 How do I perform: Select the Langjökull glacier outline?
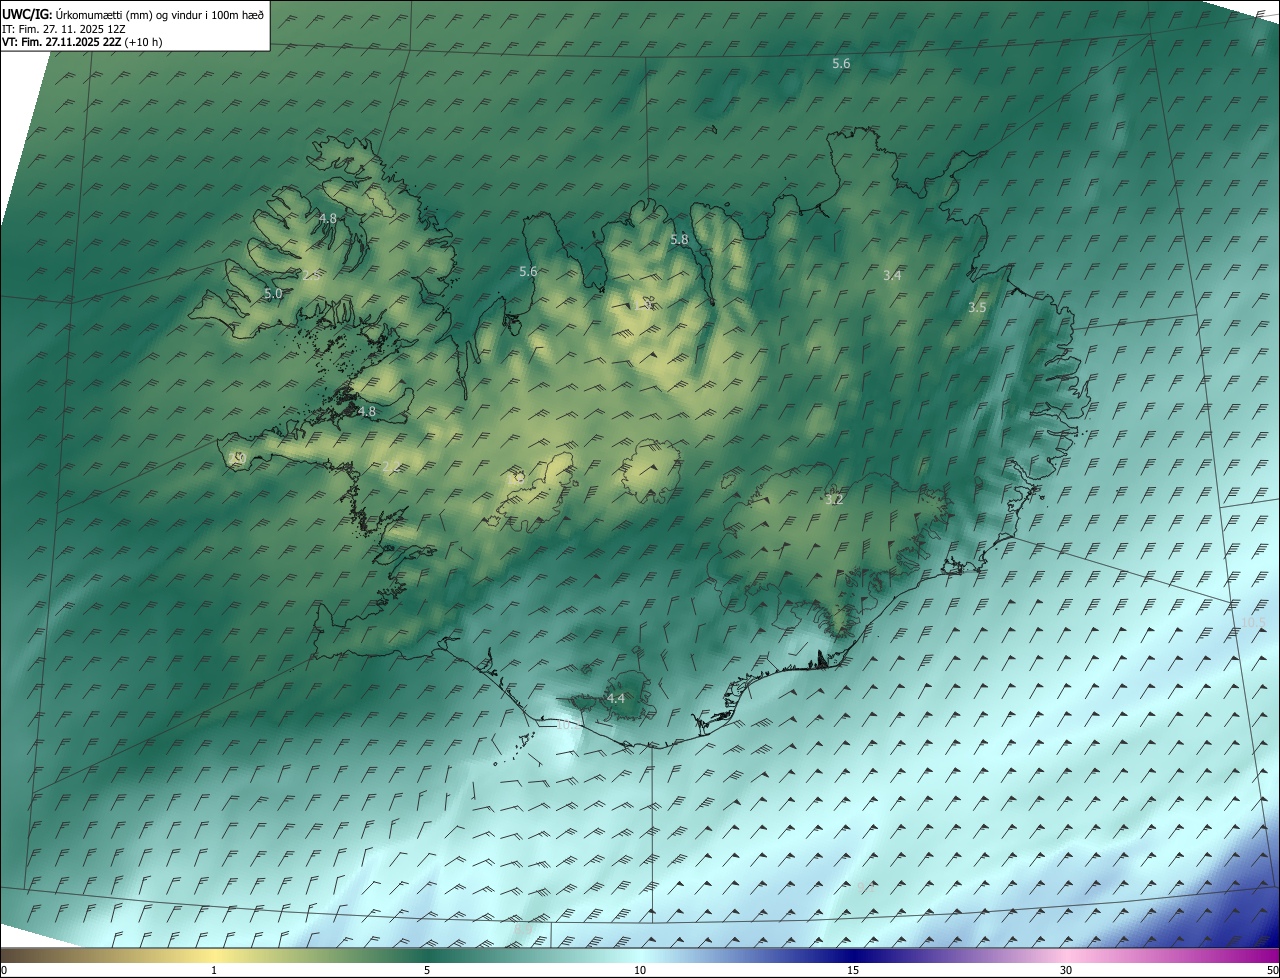pyautogui.click(x=536, y=491)
